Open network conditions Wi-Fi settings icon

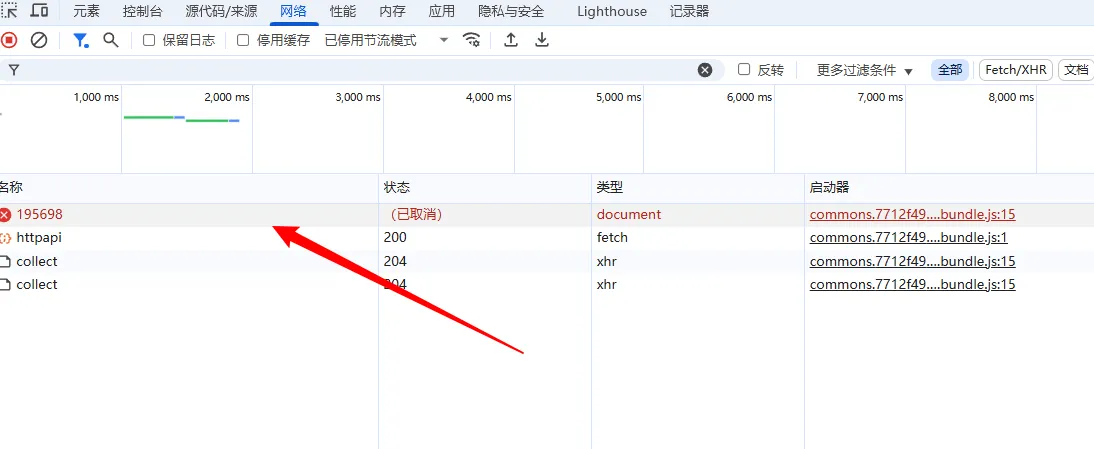471,40
